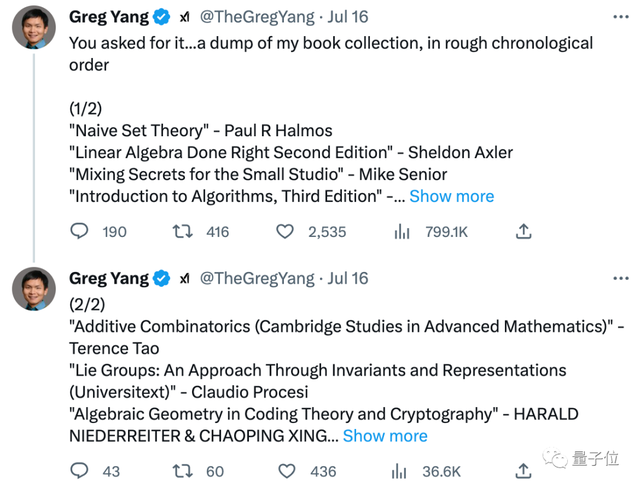This screenshot has height=487, width=640.
Task: Reply to the second tweet (2/2)
Action: [79, 471]
